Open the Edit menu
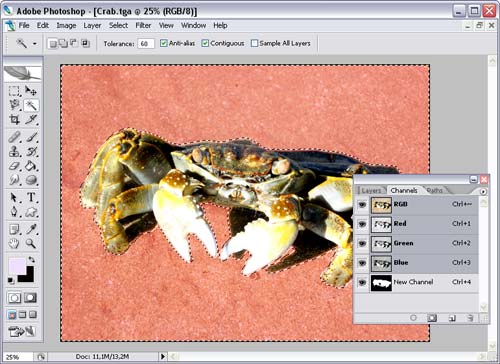Image resolution: width=500 pixels, height=364 pixels. tap(43, 25)
